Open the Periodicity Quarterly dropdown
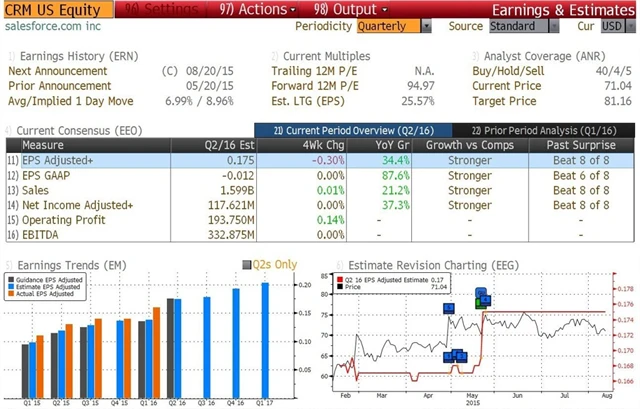 click(x=394, y=25)
